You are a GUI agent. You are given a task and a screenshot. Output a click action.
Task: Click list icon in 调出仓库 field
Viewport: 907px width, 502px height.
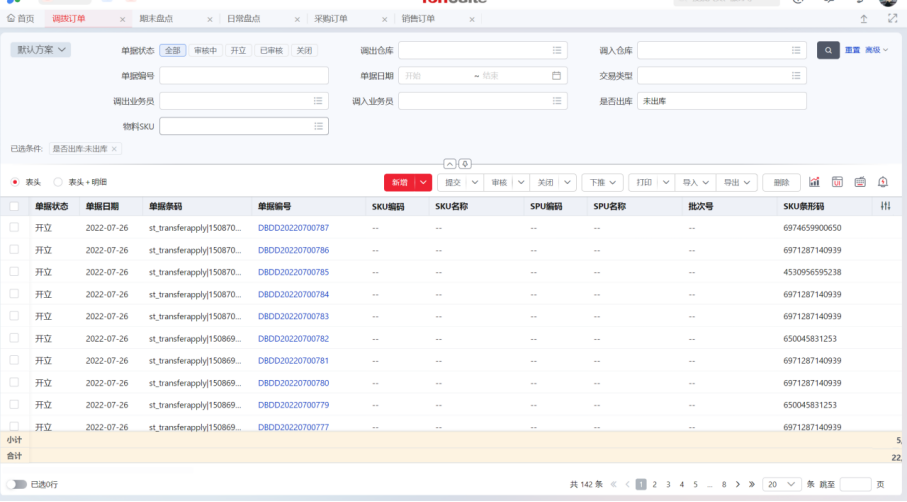[x=556, y=50]
